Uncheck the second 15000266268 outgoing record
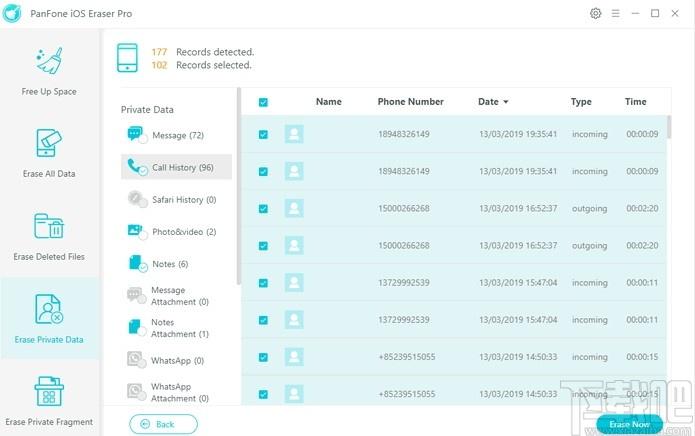695x436 pixels. (263, 246)
